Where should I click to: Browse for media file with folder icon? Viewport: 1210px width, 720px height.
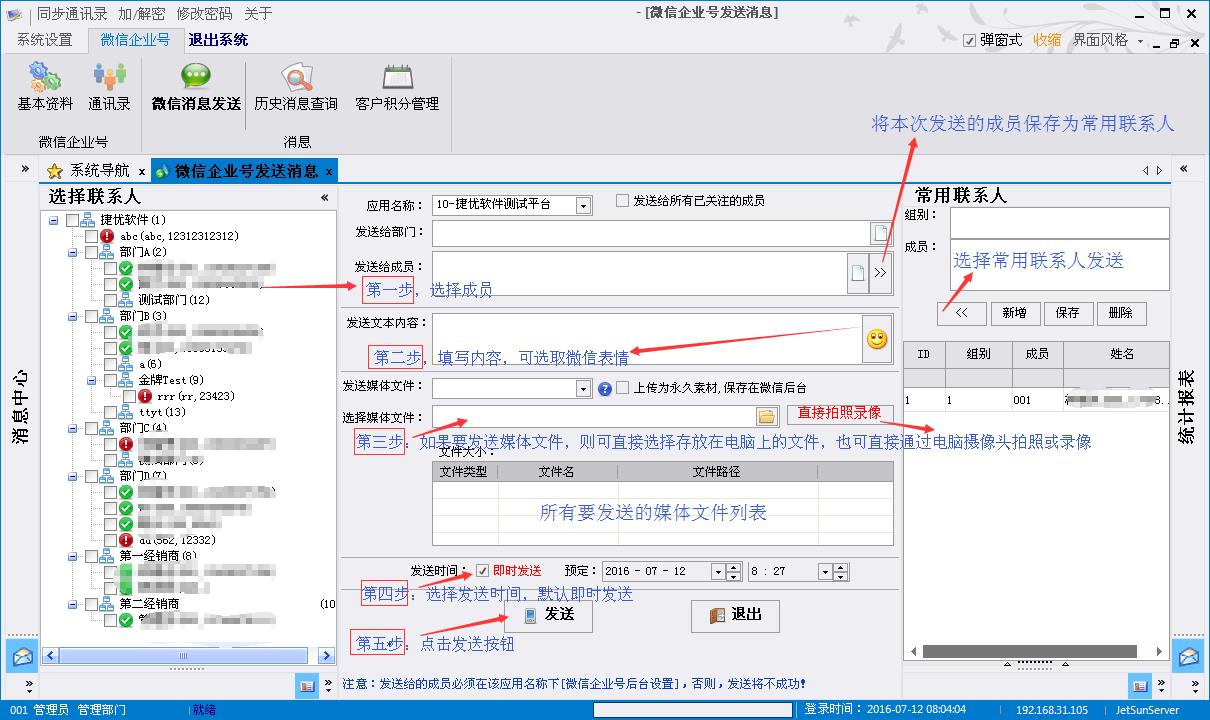(x=766, y=417)
